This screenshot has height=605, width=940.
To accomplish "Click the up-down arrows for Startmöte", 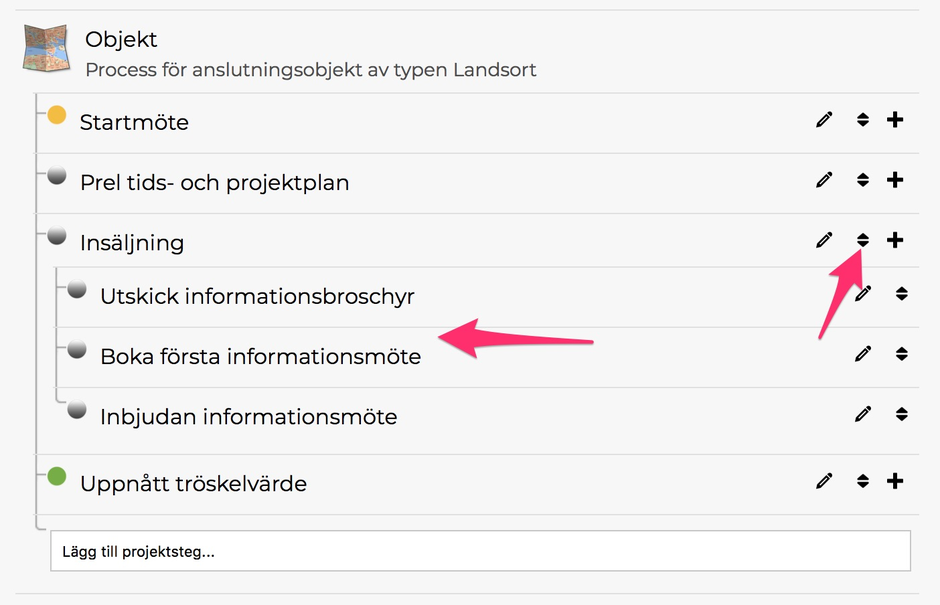I will [x=863, y=121].
